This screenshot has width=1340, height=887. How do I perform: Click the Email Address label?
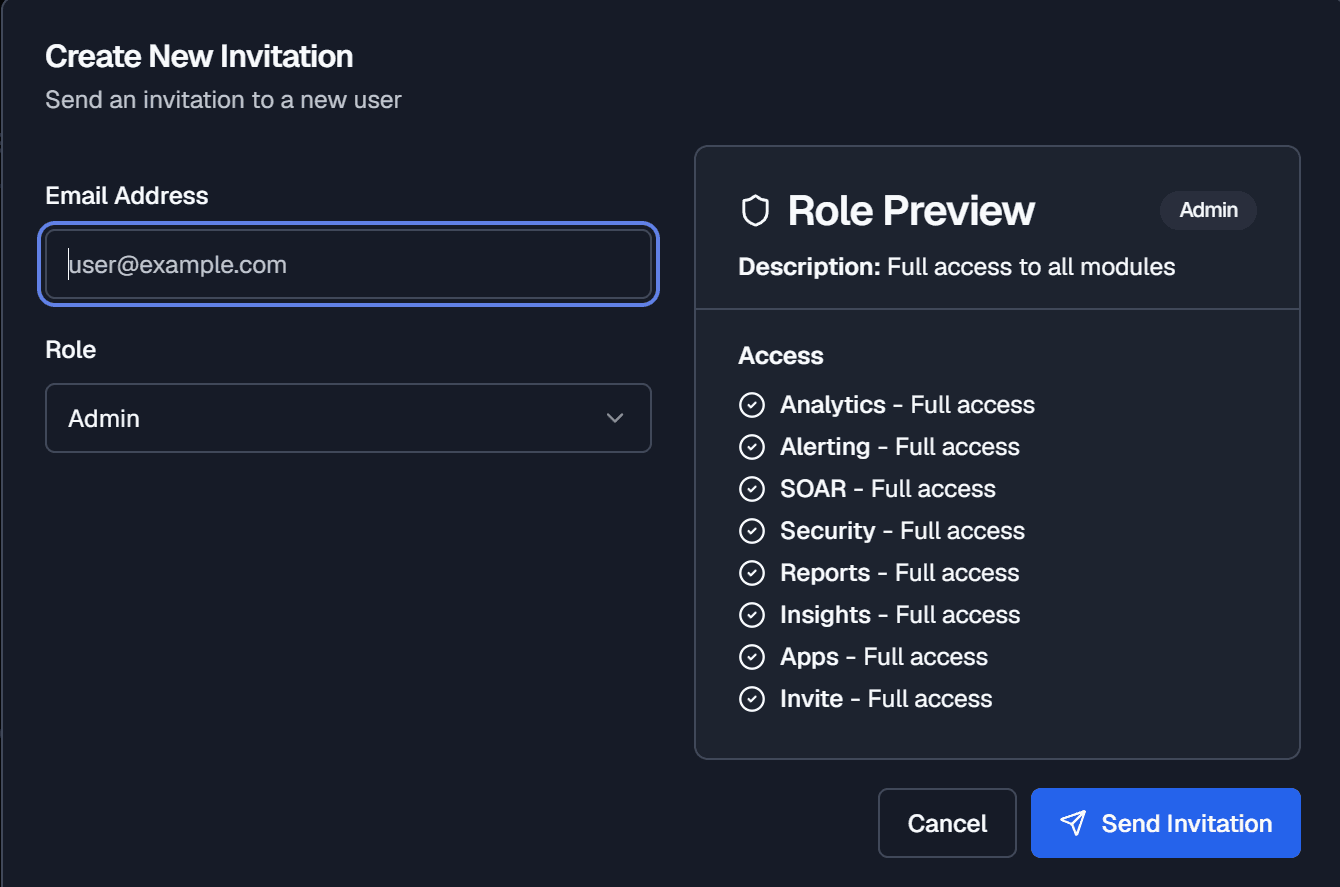click(x=127, y=195)
